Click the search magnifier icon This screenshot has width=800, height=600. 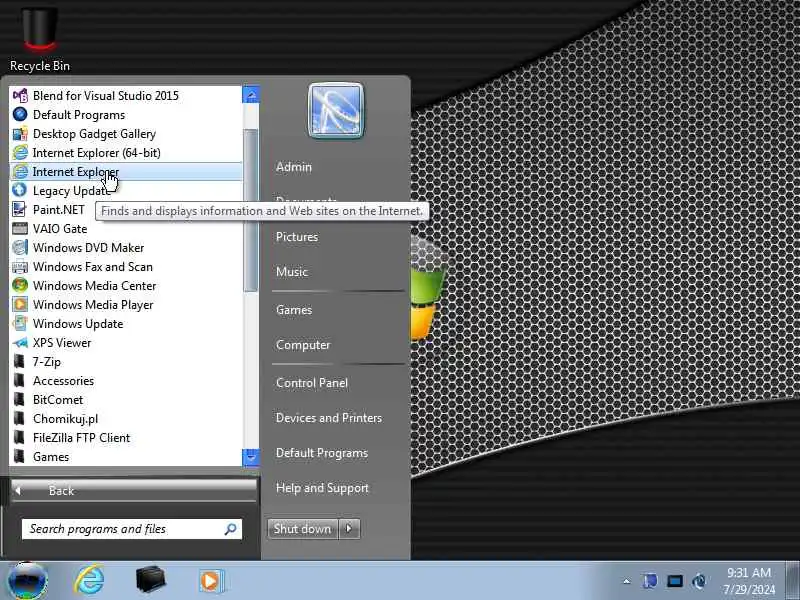coord(231,529)
